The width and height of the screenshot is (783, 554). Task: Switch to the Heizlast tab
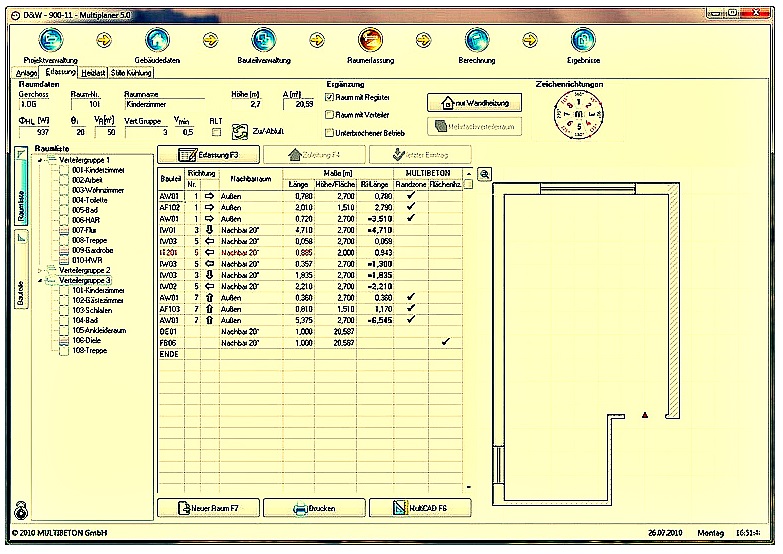pyautogui.click(x=94, y=73)
